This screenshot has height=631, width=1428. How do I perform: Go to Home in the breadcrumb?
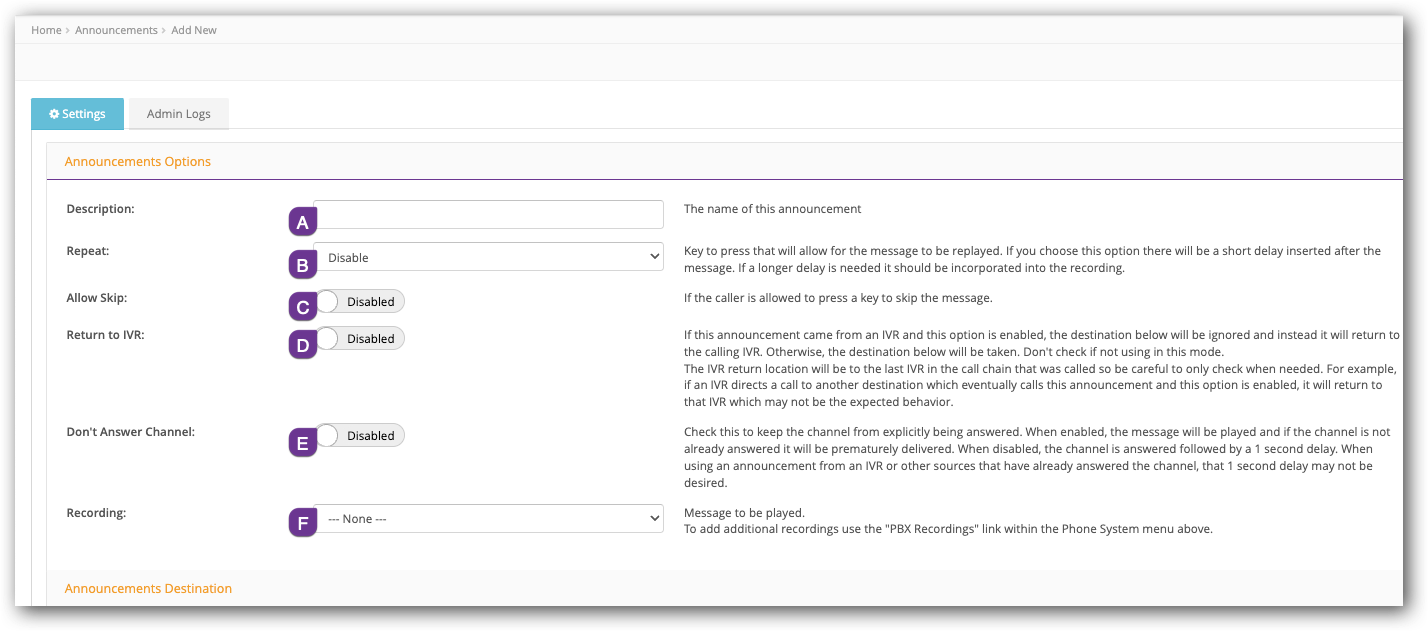(46, 30)
